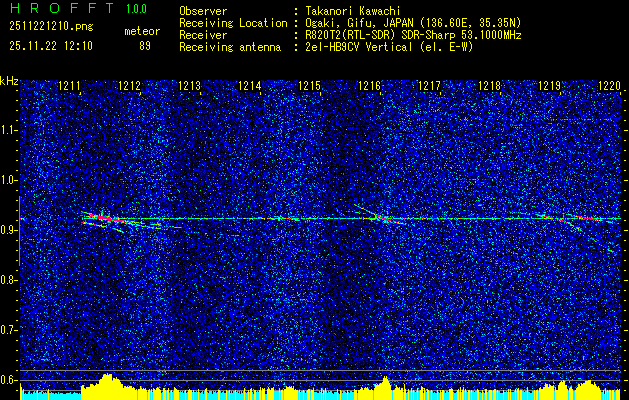Click the 0.8 frequency axis label

tap(7, 280)
